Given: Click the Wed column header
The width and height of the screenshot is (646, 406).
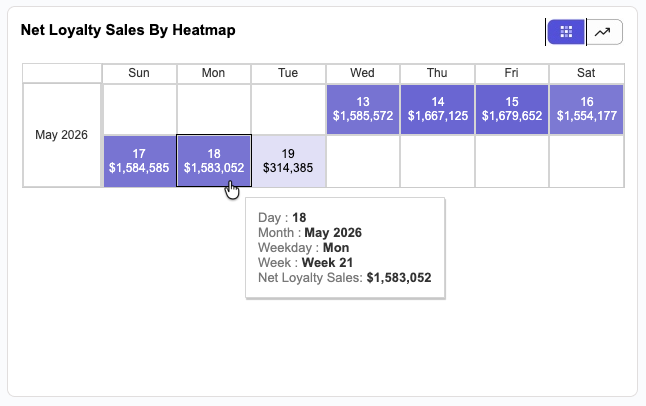Looking at the screenshot, I should coord(363,73).
